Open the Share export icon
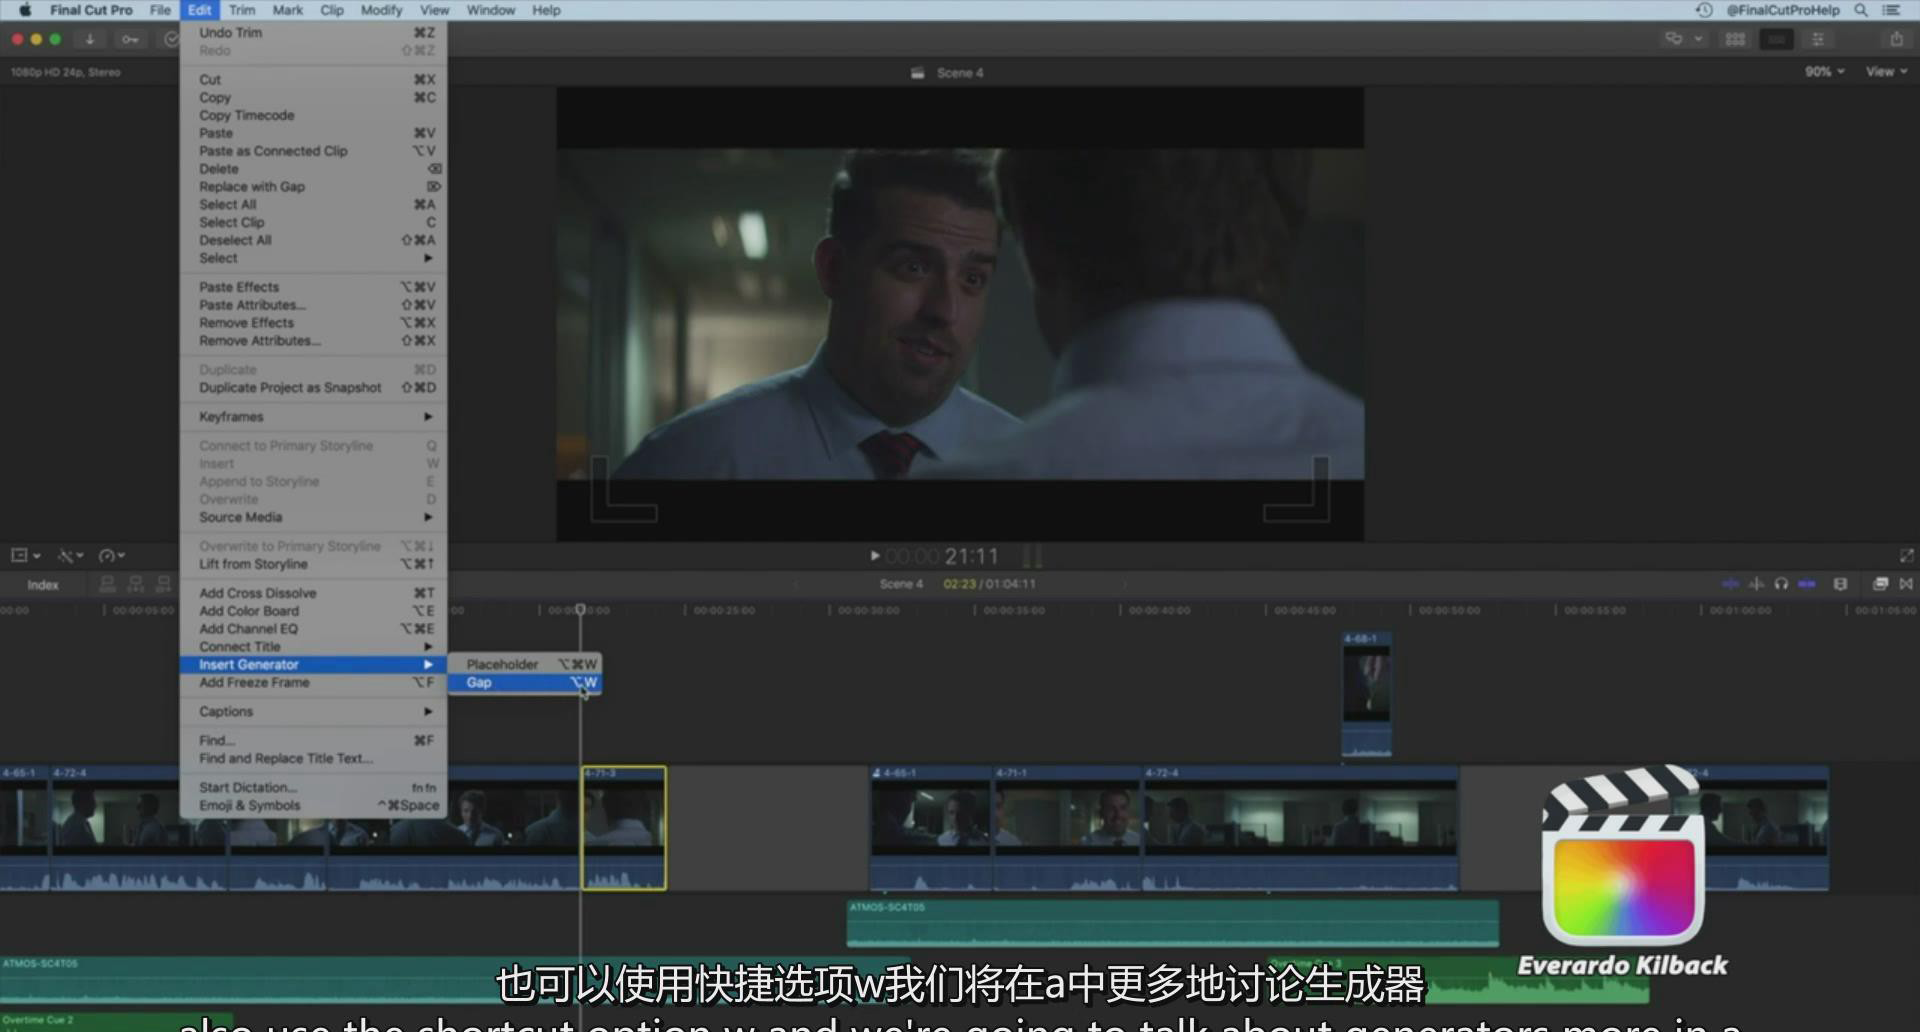Image resolution: width=1920 pixels, height=1032 pixels. click(x=1896, y=39)
